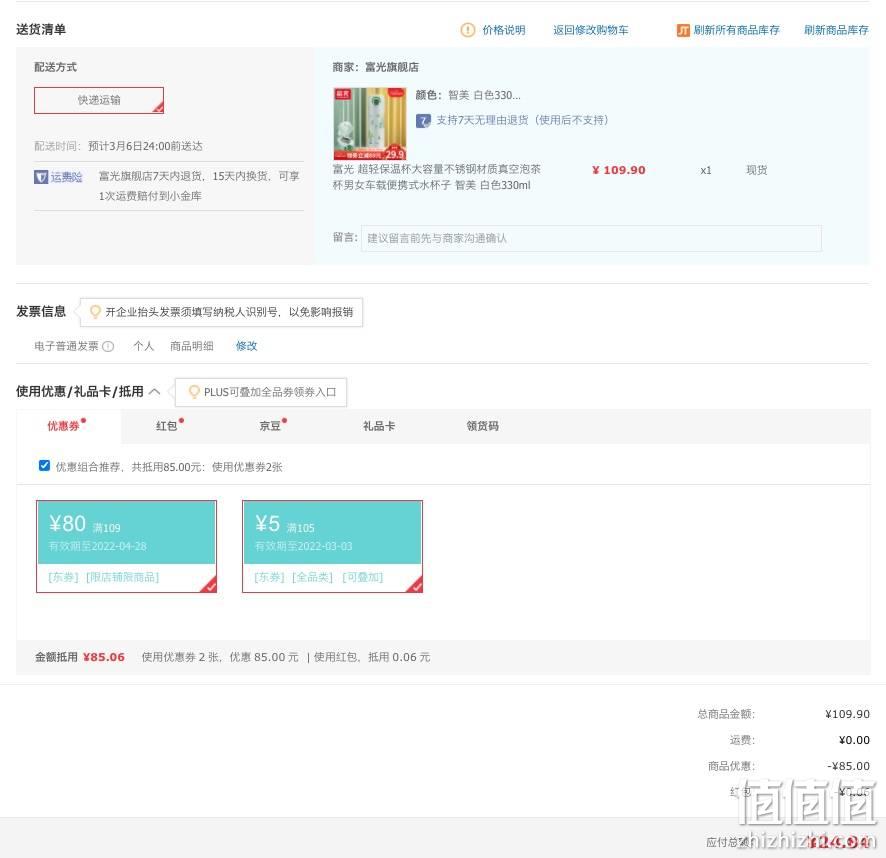Click the 预计3月6日24:00前送达 delivery time
Viewport: 886px width, 858px height.
pos(145,146)
